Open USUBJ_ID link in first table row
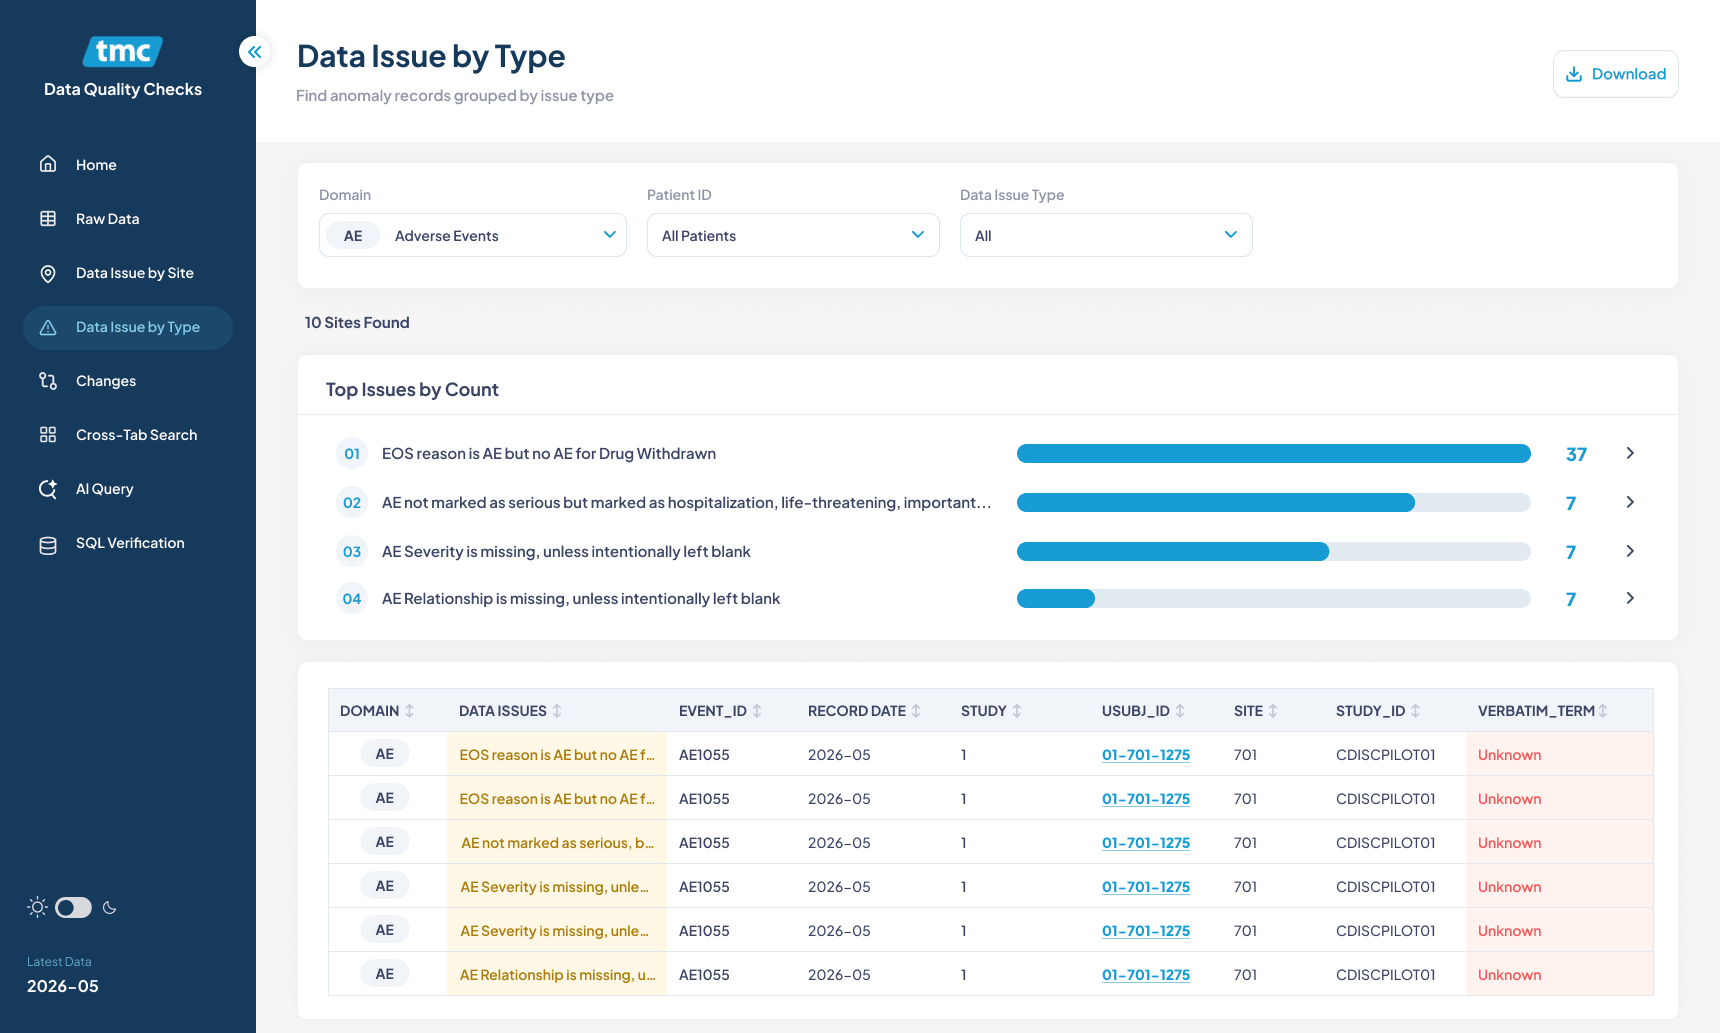Screen dimensions: 1720x1033 pyautogui.click(x=1146, y=755)
